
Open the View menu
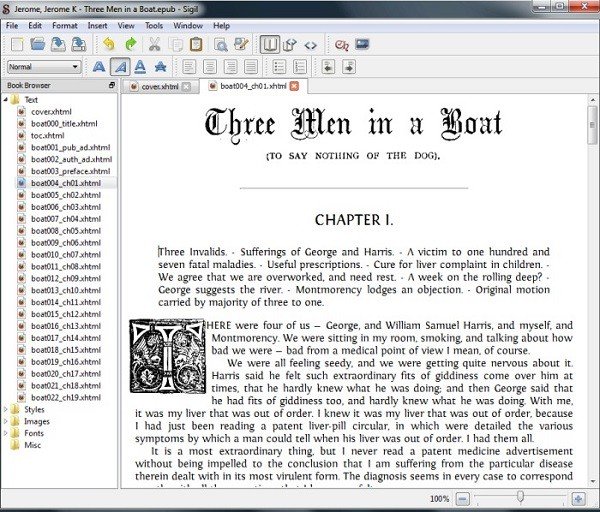[x=126, y=26]
